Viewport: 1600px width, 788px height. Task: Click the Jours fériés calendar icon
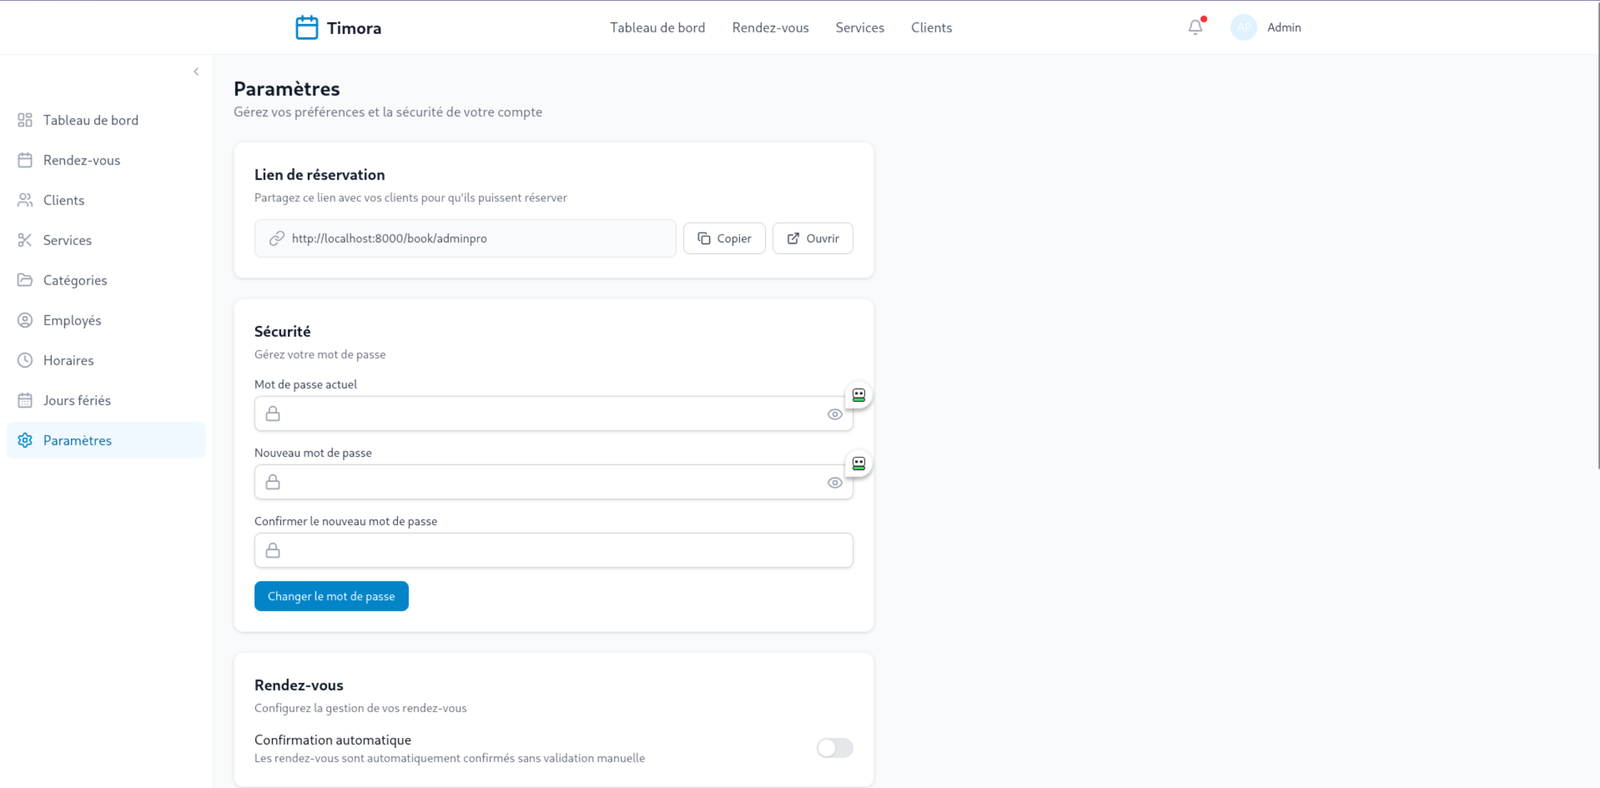tap(25, 400)
